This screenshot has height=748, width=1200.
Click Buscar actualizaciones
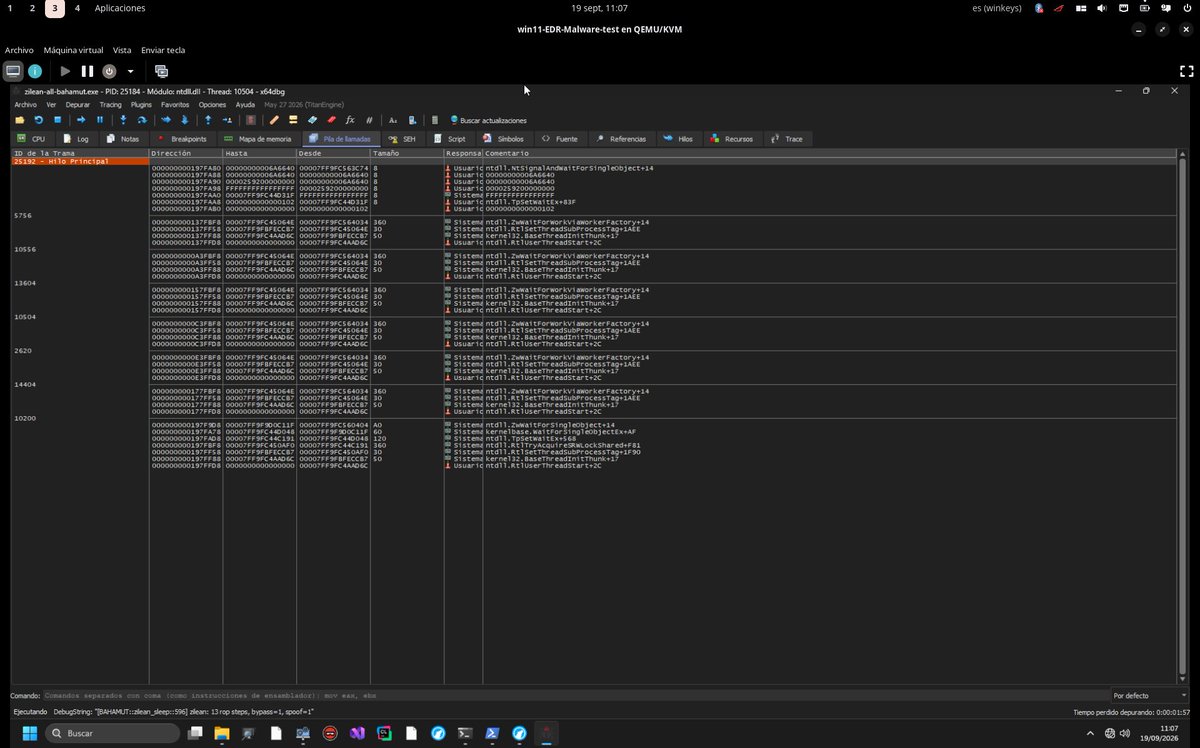coord(488,120)
